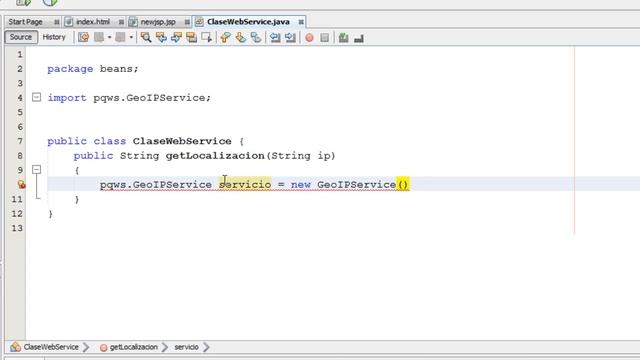Image resolution: width=640 pixels, height=360 pixels.
Task: Click the closing brace on line 12
Action: coord(50,214)
